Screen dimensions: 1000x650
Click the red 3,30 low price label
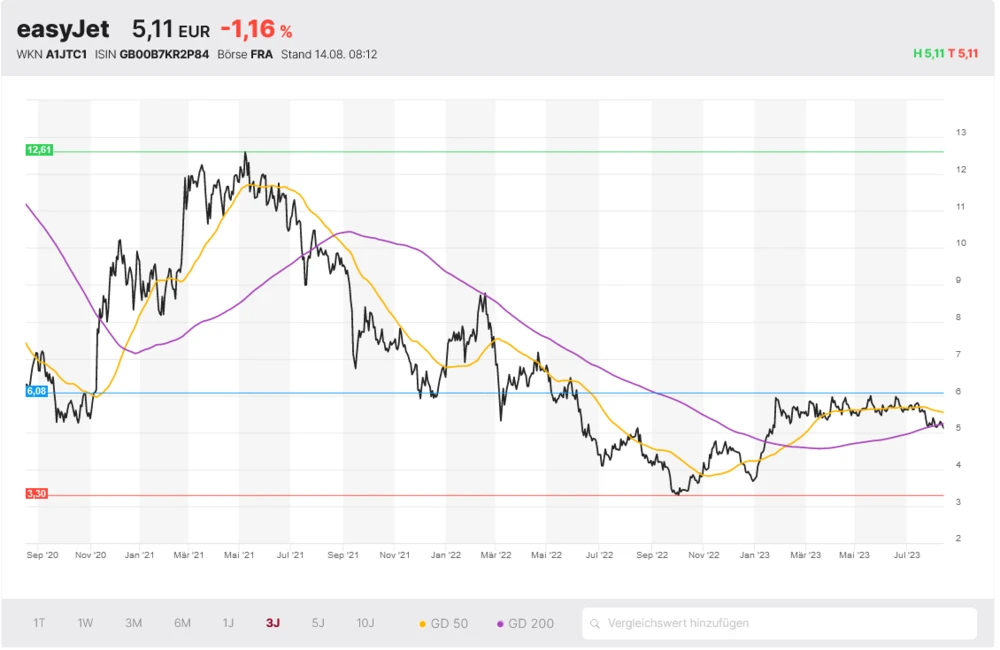coord(37,494)
